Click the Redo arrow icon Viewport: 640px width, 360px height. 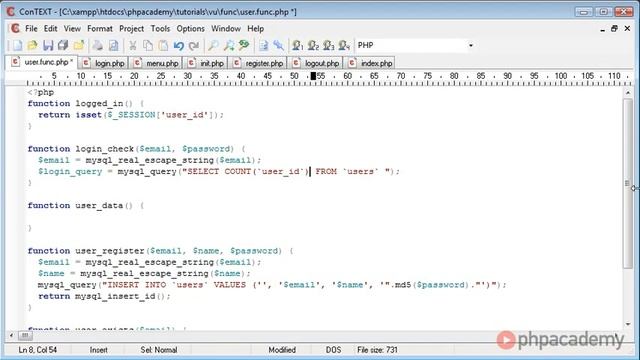[x=194, y=45]
